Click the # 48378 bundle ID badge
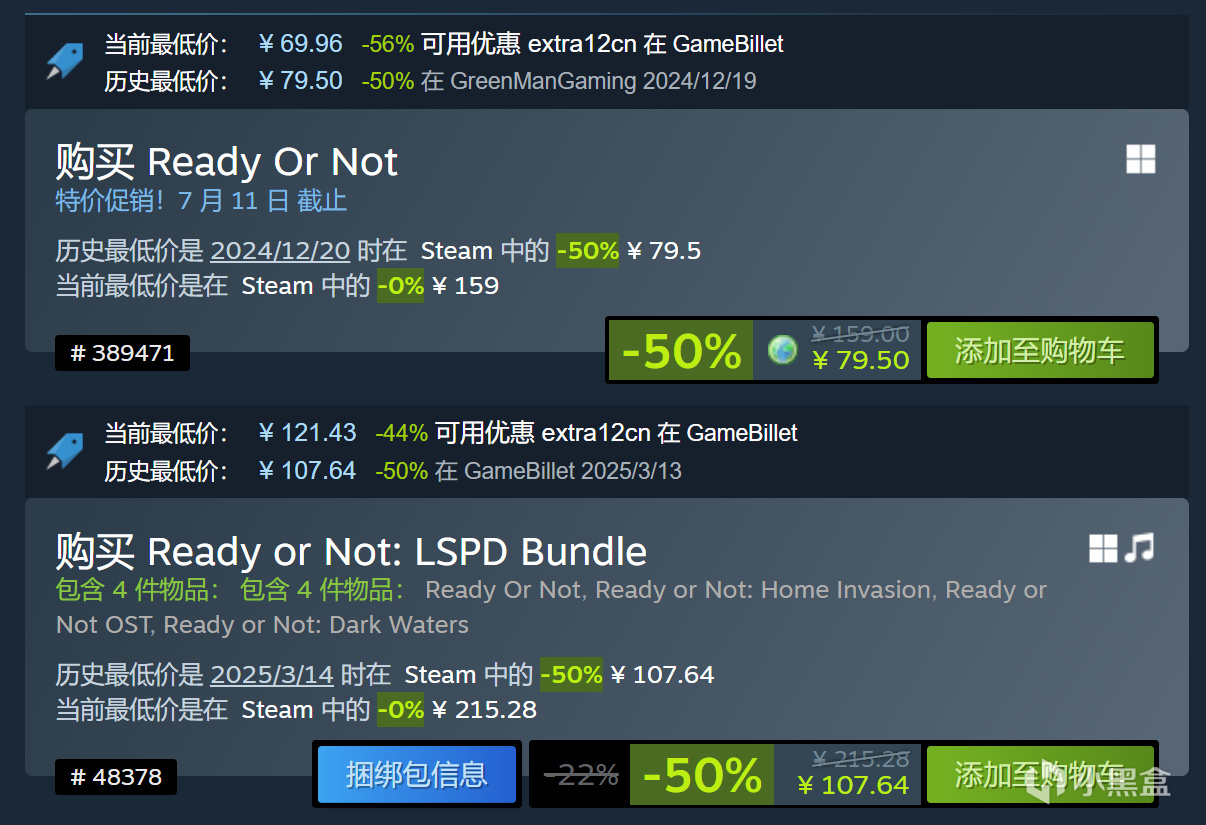The image size is (1206, 825). point(116,777)
